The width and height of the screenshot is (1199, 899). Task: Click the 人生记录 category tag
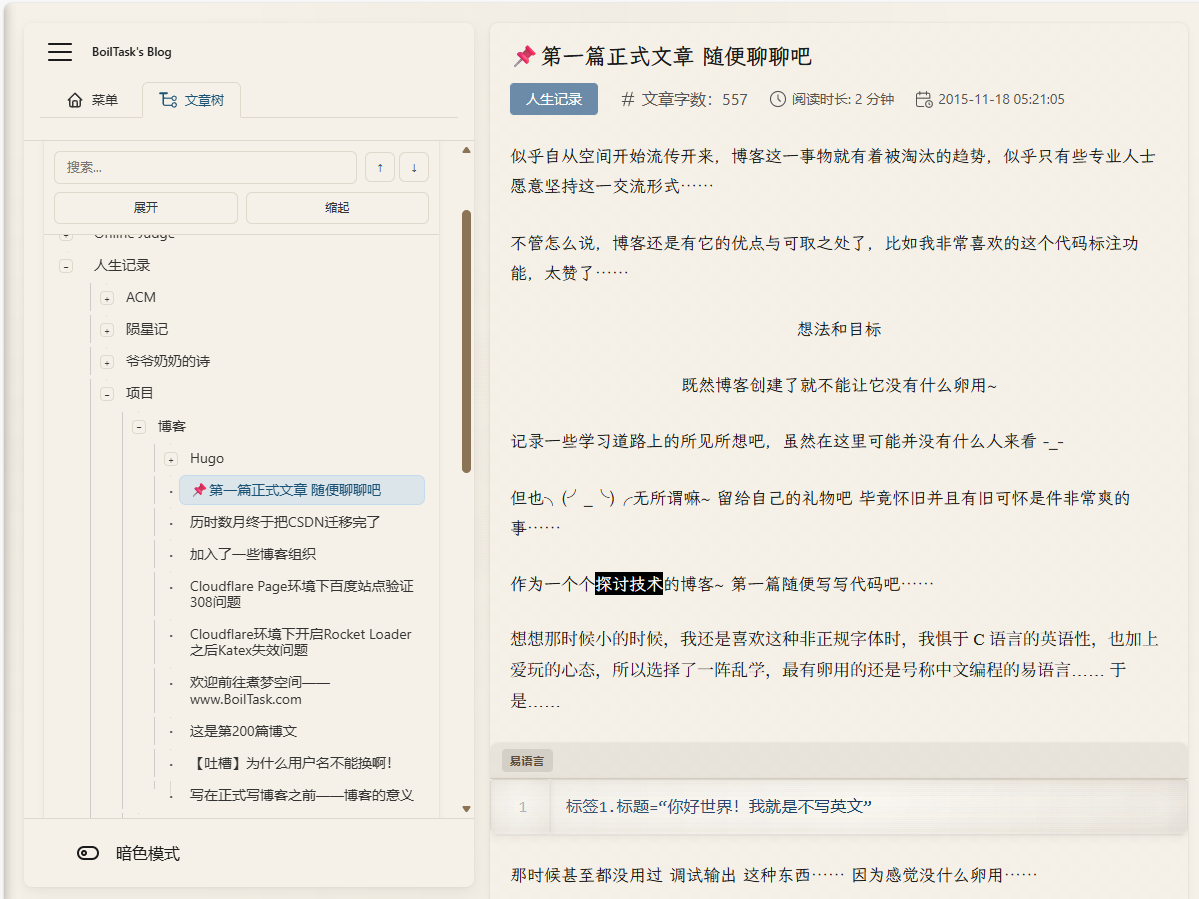(553, 99)
